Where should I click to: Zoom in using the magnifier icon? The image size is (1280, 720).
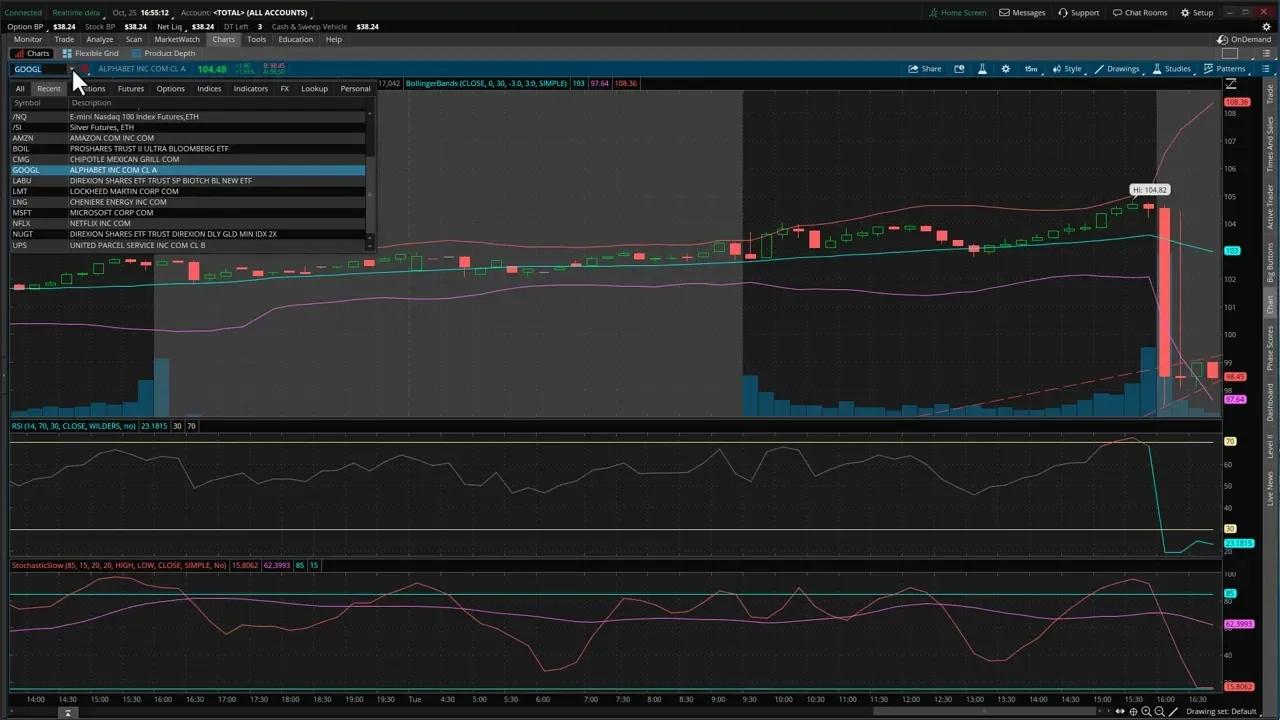1147,711
